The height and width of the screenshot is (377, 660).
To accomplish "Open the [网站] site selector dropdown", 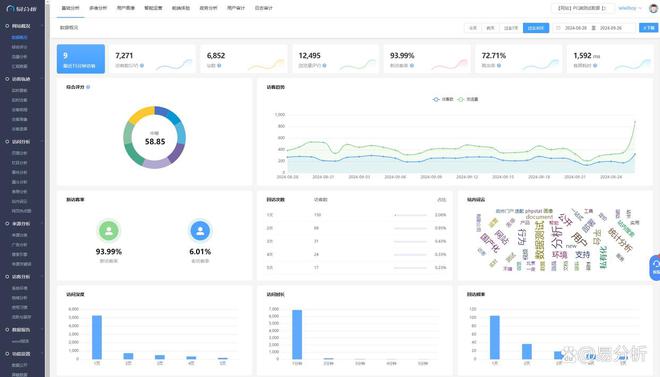I will (583, 8).
